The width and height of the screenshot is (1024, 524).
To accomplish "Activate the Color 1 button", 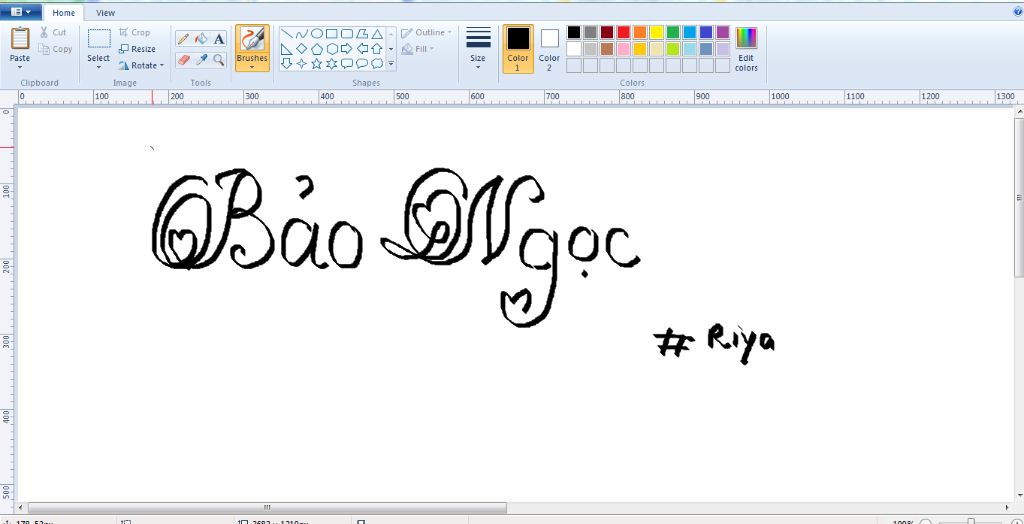I will point(518,48).
